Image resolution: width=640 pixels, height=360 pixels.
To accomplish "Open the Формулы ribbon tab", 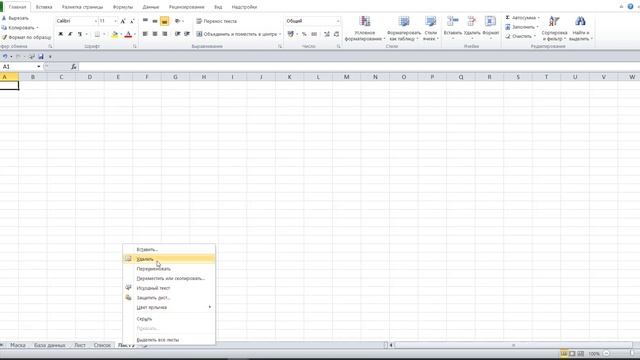I will coord(123,7).
